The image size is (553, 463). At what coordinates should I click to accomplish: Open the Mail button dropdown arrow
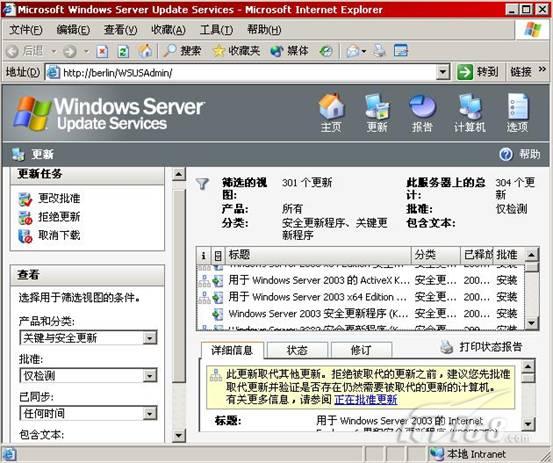point(364,52)
